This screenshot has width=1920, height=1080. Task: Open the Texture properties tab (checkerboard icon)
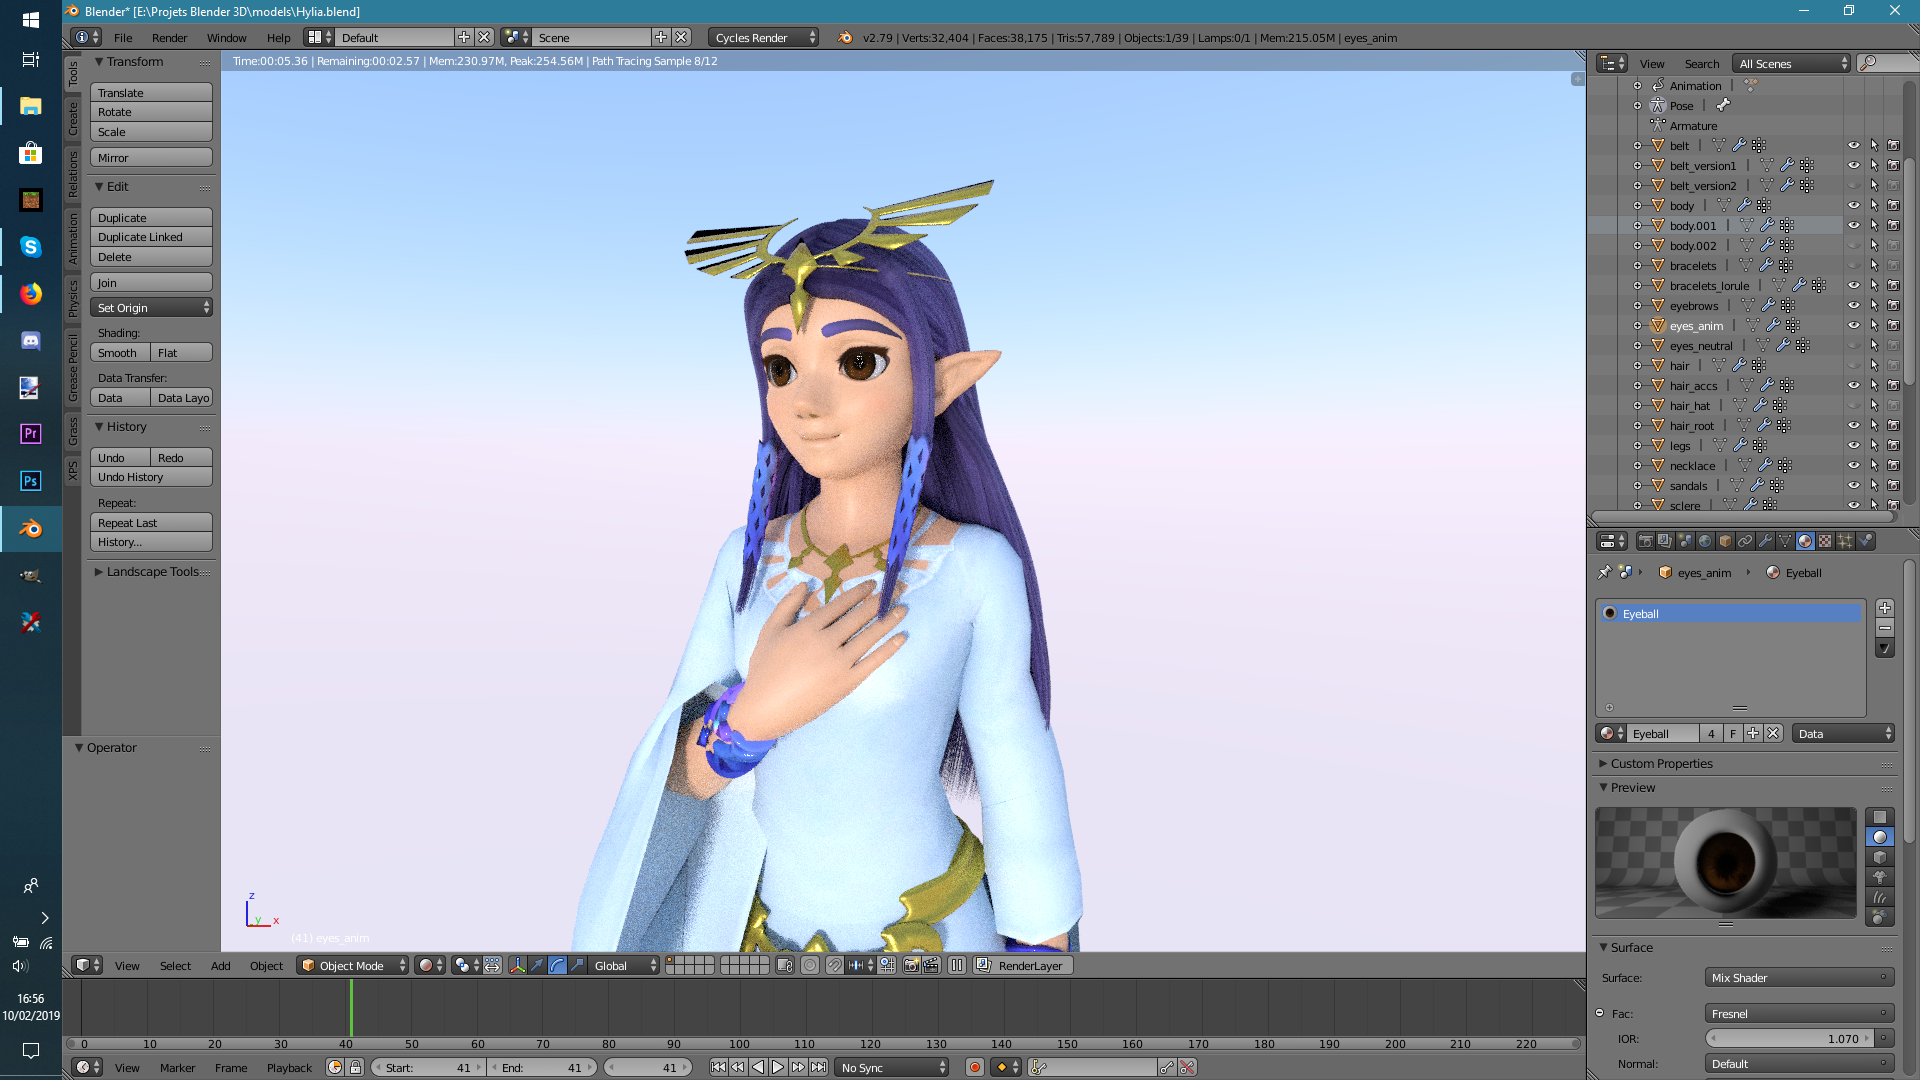(1825, 541)
